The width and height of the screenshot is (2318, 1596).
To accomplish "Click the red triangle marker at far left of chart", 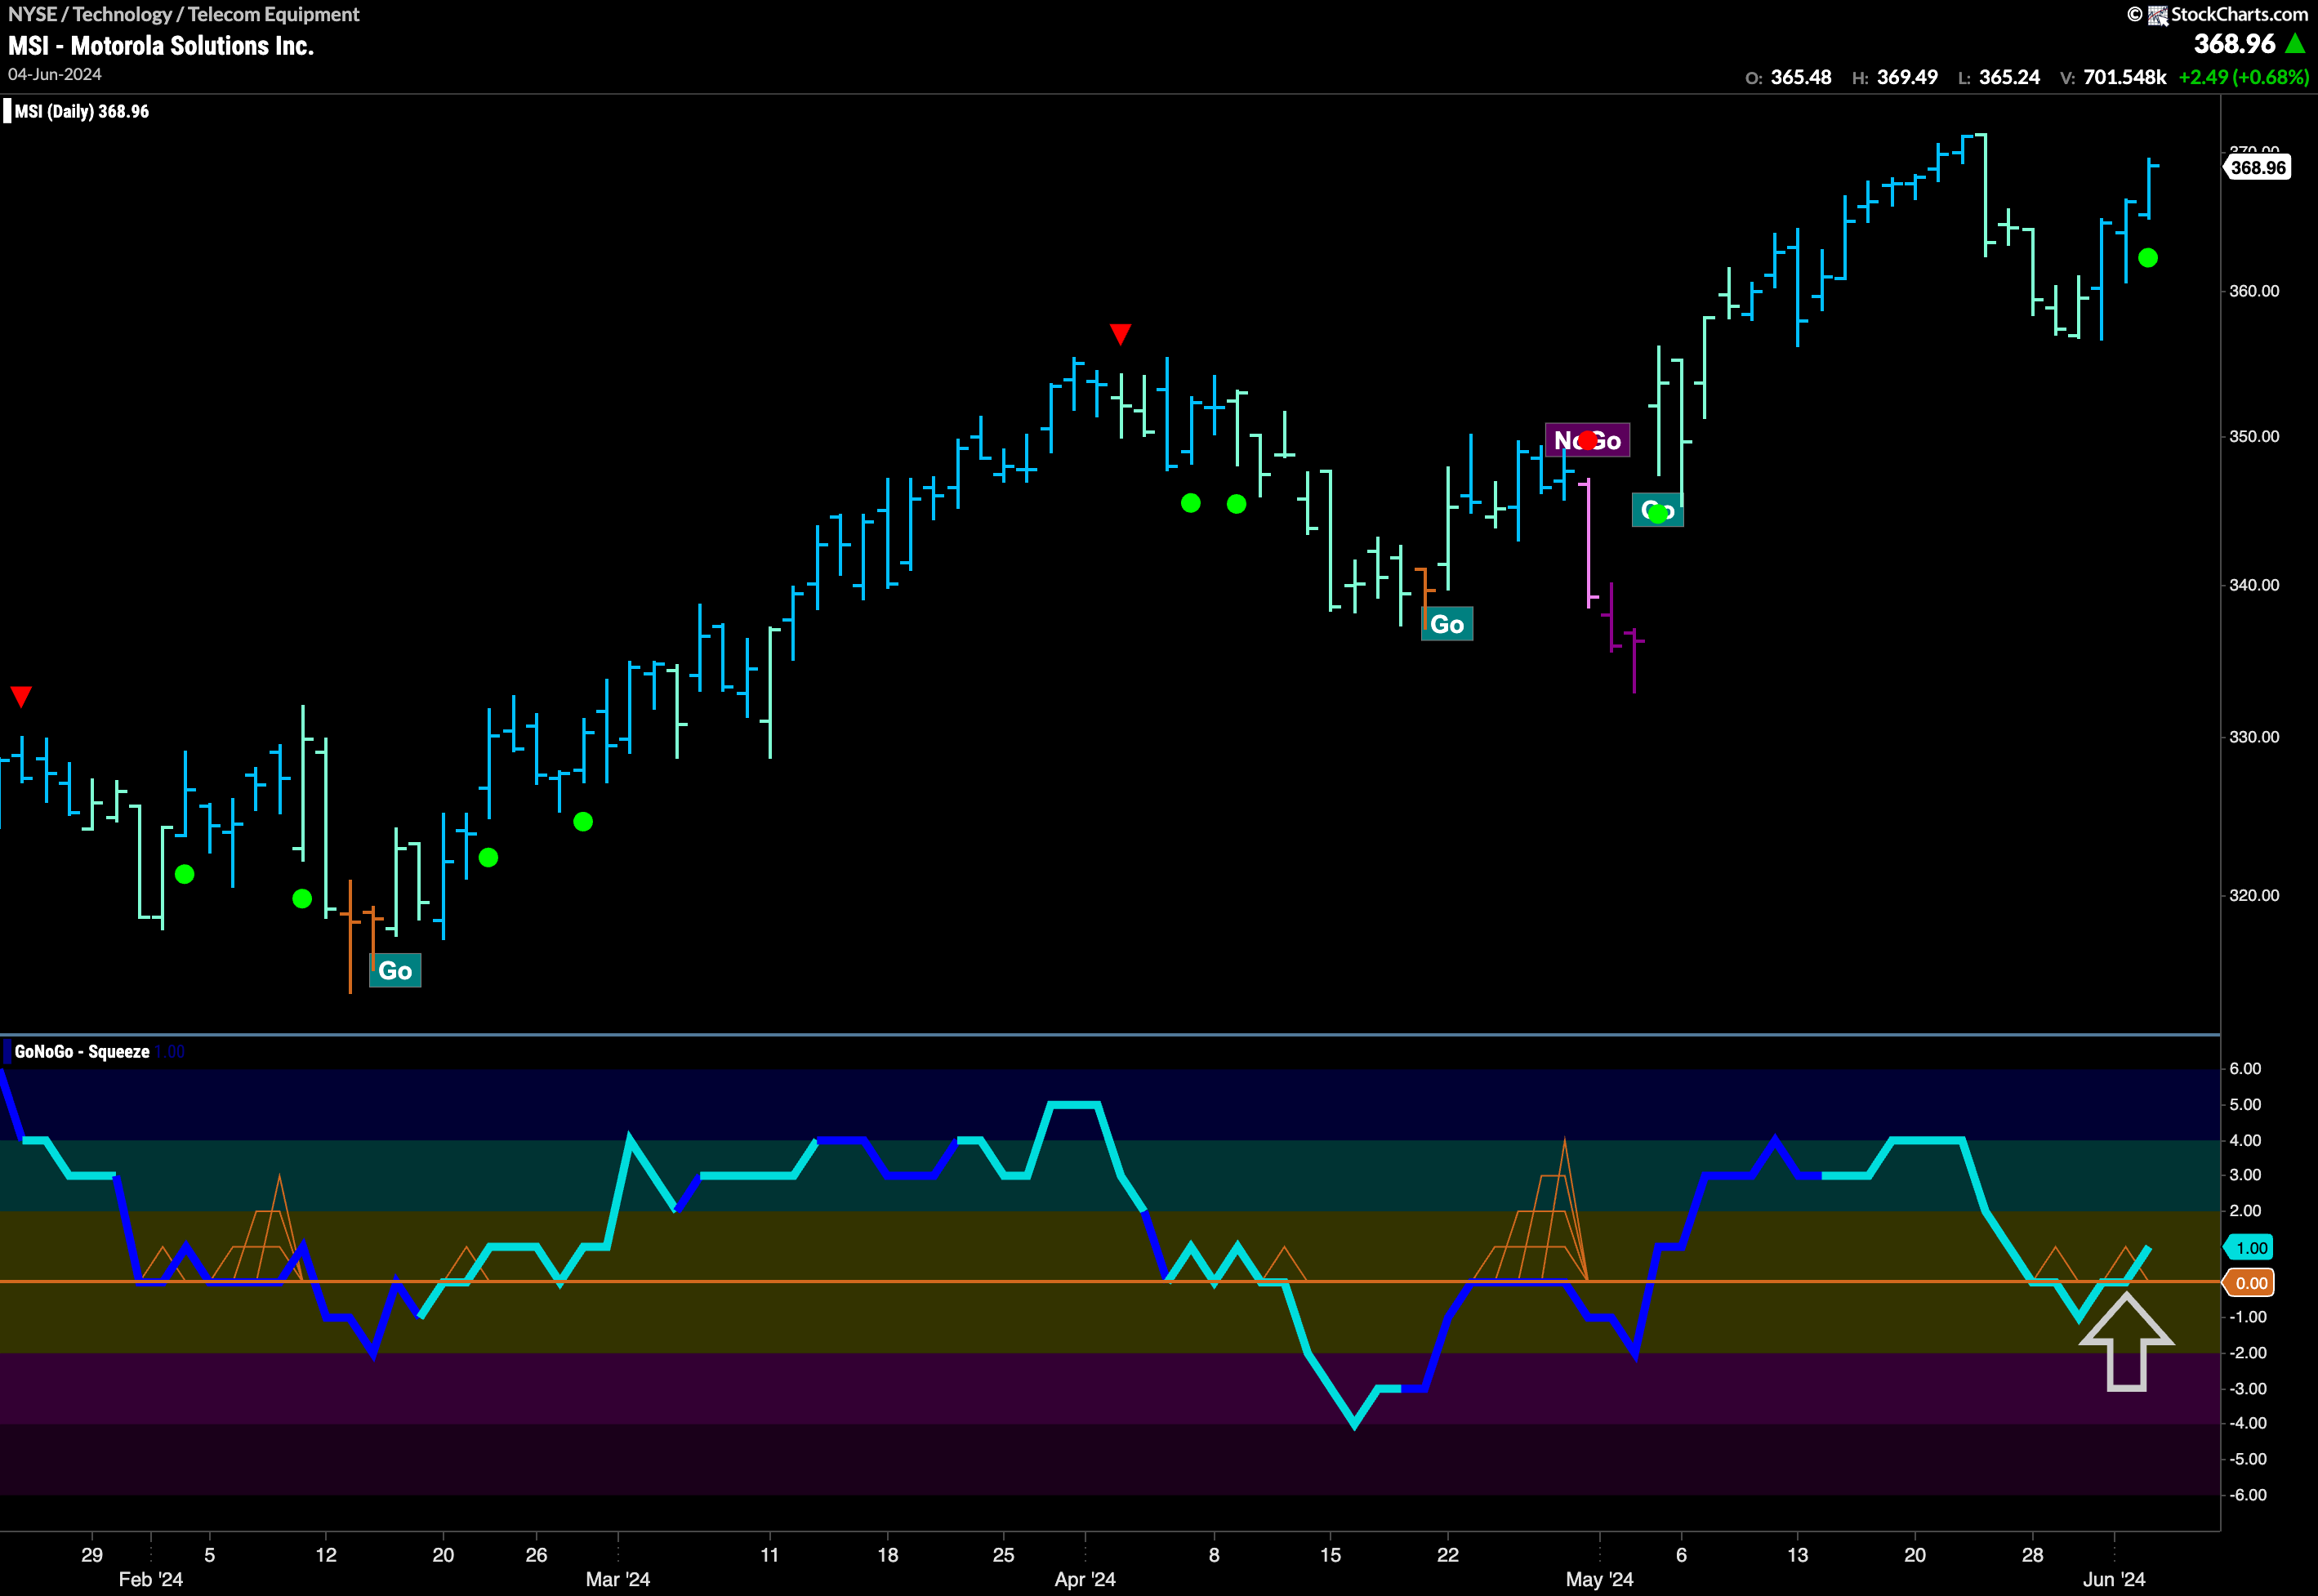I will click(21, 696).
